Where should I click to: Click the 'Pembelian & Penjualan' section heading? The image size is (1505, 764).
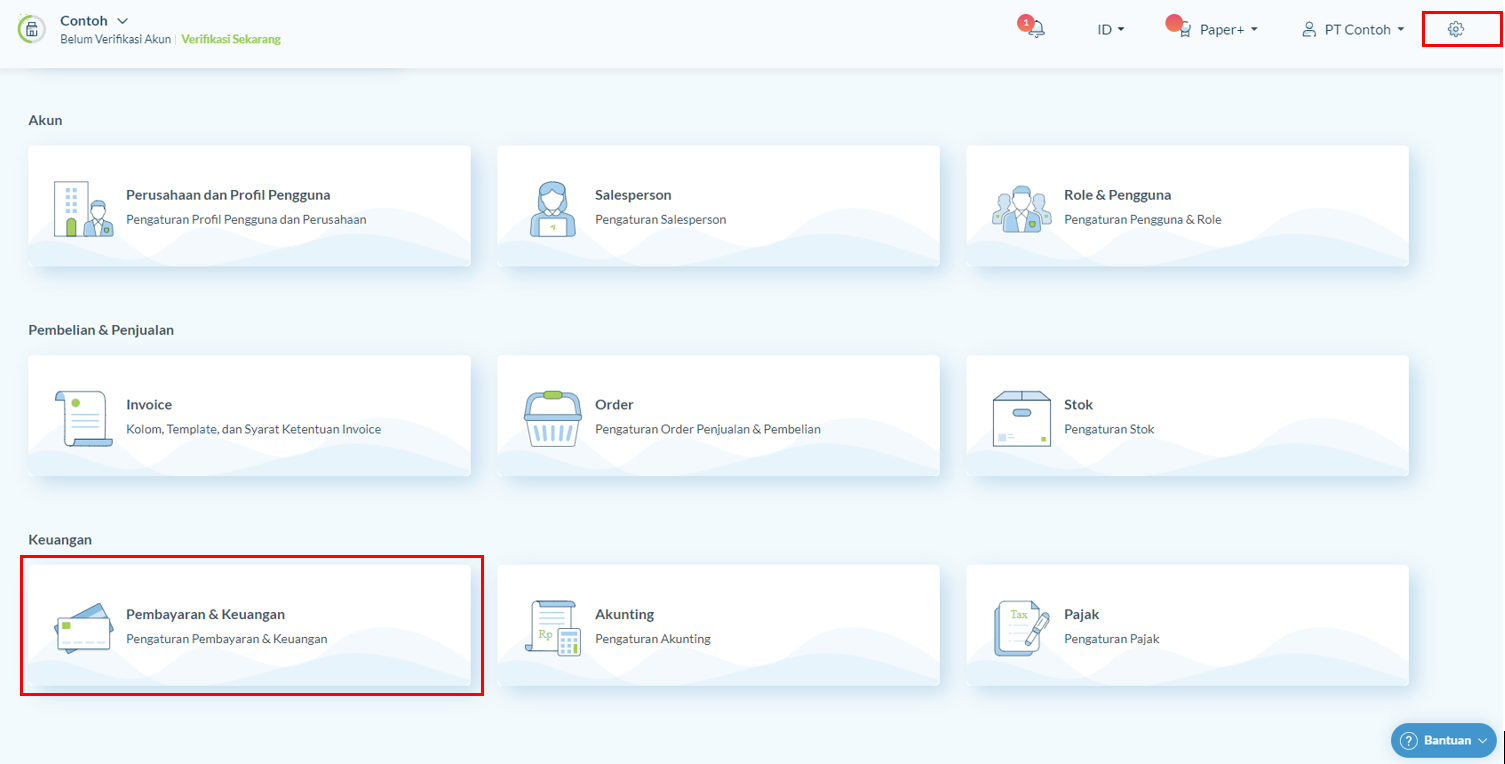[x=101, y=330]
